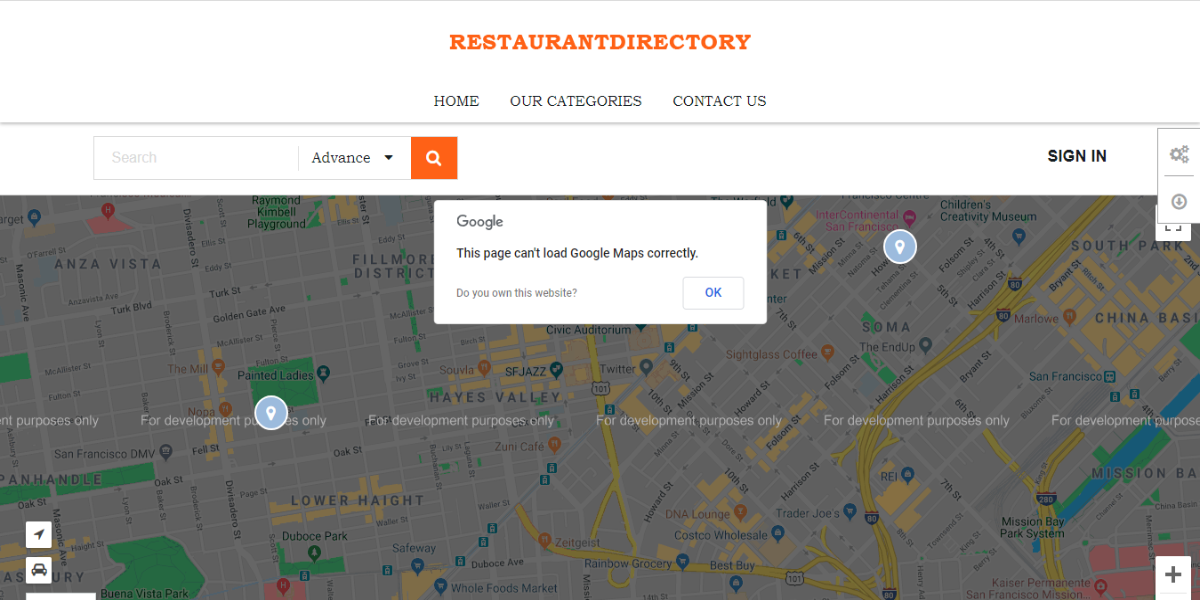This screenshot has height=600, width=1200.
Task: Click the Best Buy map label
Action: pos(732,566)
